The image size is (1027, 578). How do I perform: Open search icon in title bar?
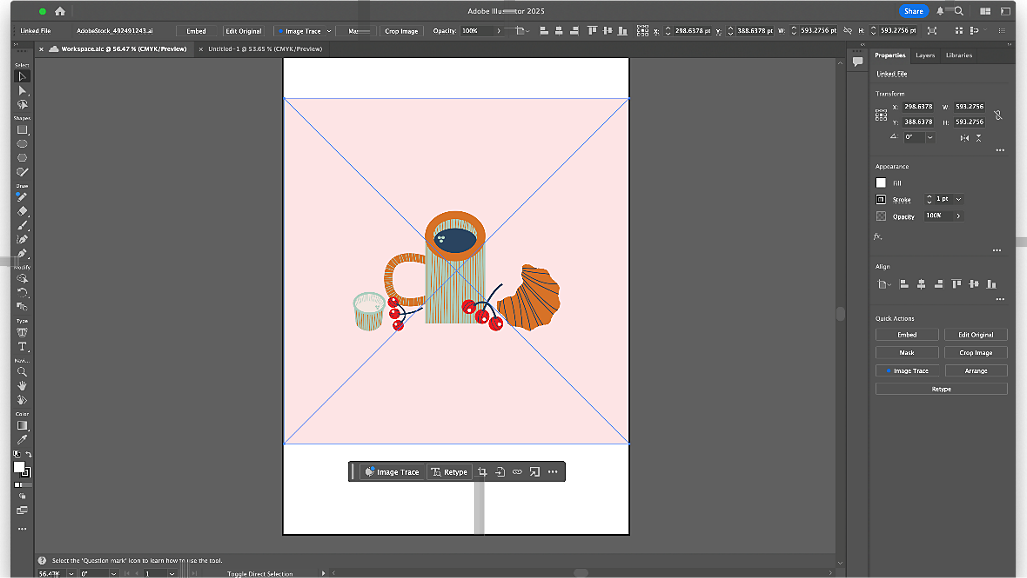coord(959,11)
